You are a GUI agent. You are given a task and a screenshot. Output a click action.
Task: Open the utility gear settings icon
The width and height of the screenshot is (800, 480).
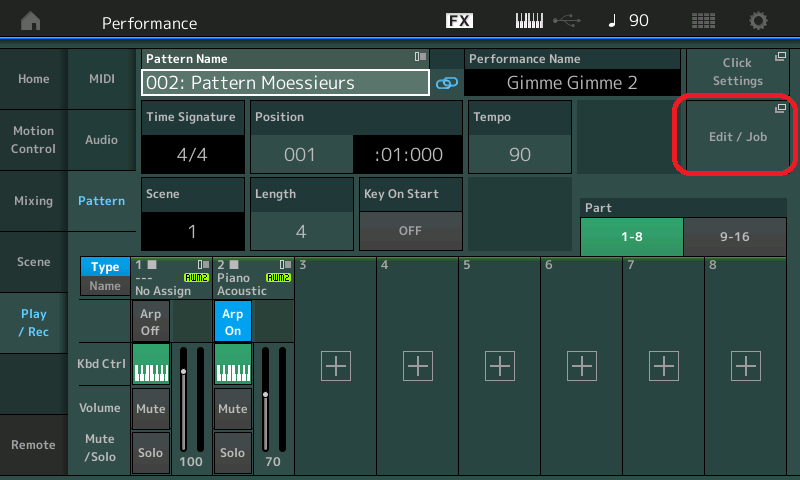coord(759,21)
